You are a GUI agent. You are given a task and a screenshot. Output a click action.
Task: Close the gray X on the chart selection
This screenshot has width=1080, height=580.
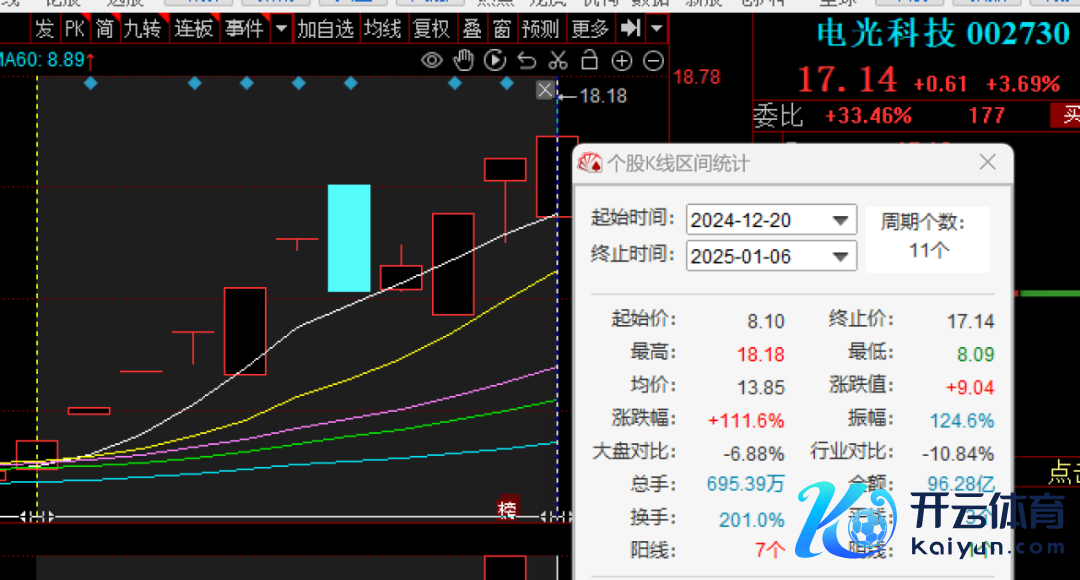click(x=544, y=91)
